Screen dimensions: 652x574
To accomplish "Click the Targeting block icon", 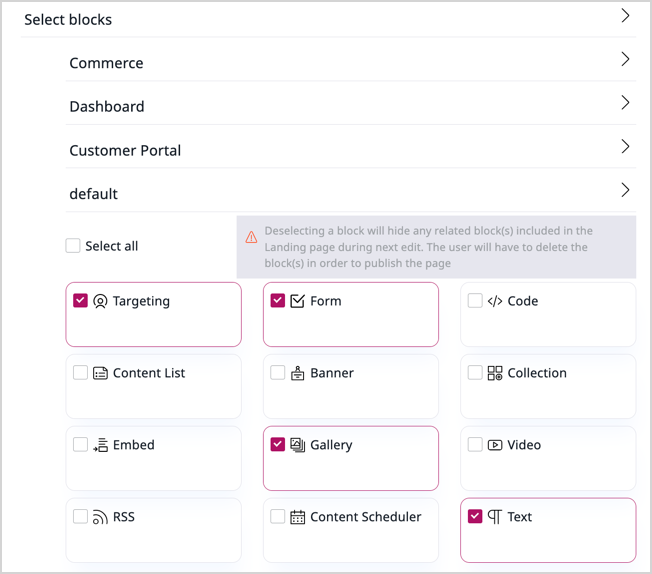I will click(x=100, y=301).
